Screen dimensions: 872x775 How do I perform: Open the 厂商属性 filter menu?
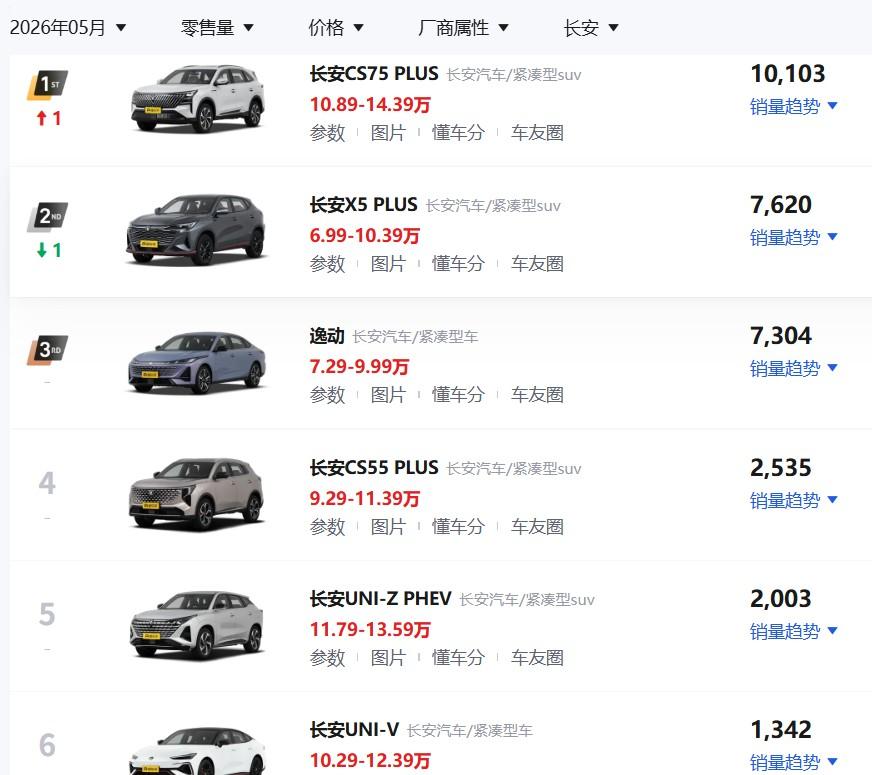pyautogui.click(x=463, y=27)
